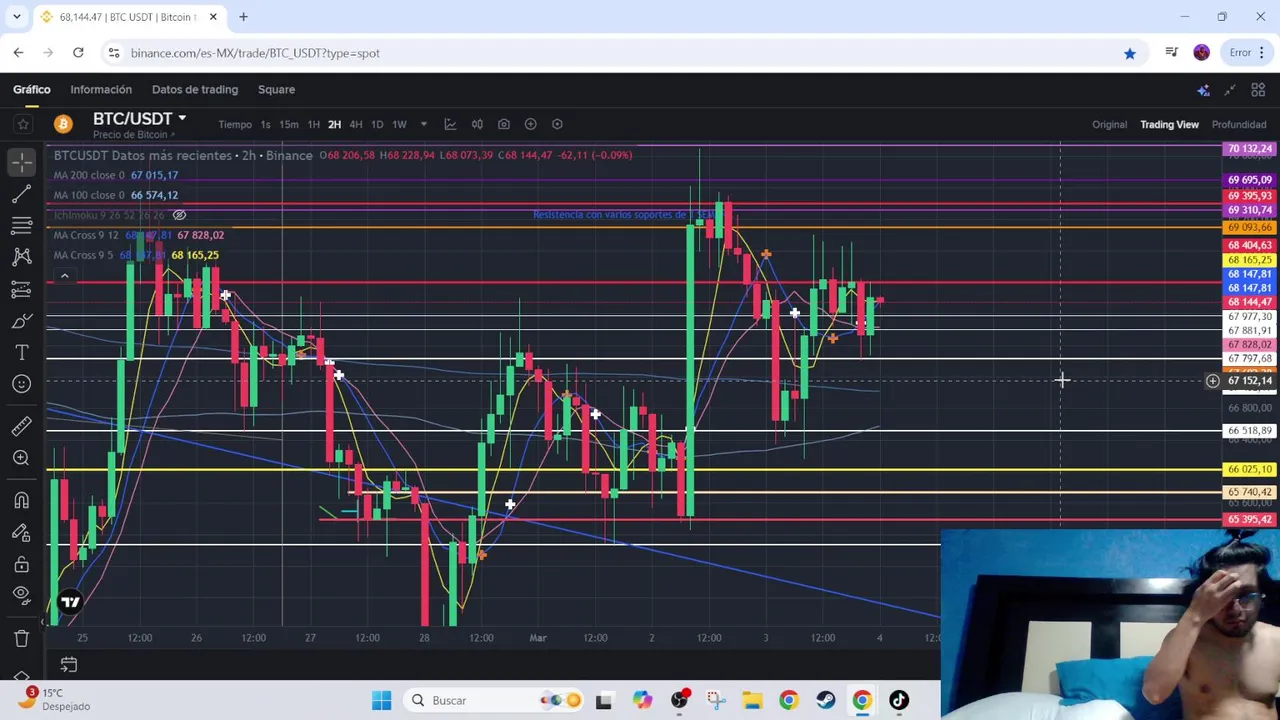Select the MA Cross 9 5 indicator
Viewport: 1280px width, 720px height.
[x=83, y=255]
